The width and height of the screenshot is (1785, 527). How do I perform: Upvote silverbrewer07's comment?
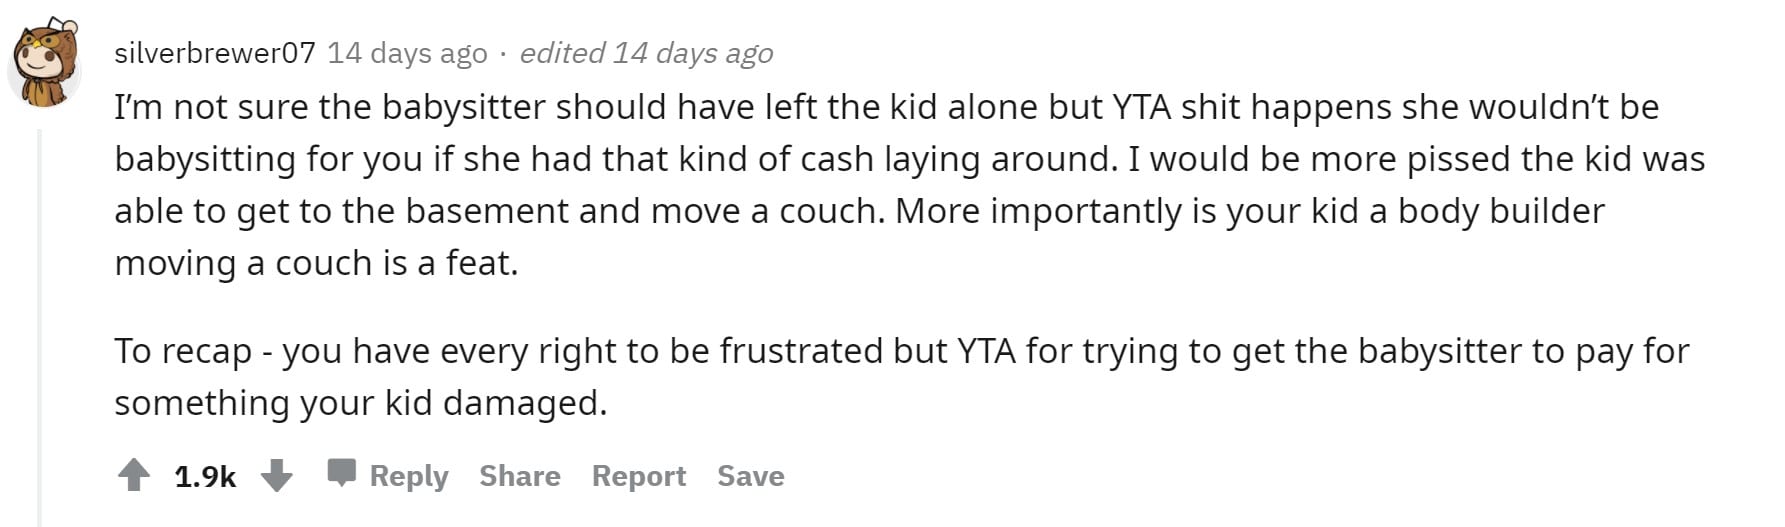coord(133,476)
